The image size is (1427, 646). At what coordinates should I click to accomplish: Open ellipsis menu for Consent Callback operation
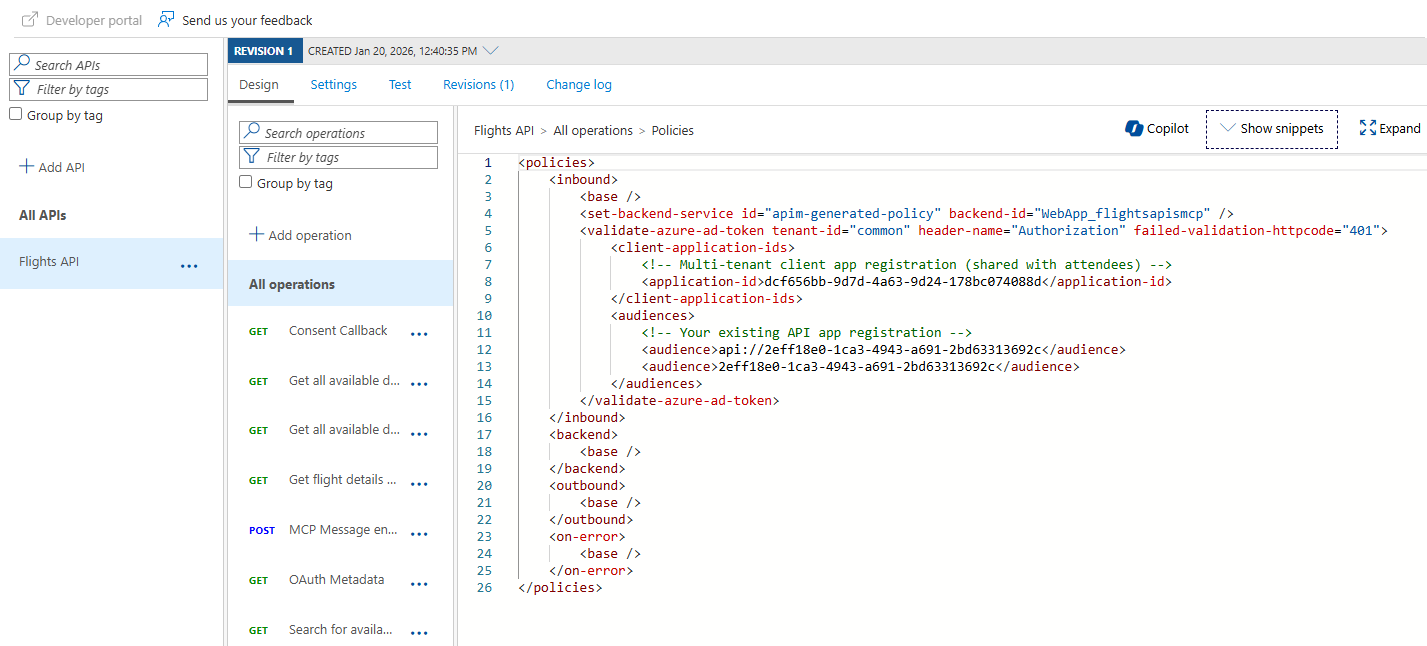(x=420, y=334)
